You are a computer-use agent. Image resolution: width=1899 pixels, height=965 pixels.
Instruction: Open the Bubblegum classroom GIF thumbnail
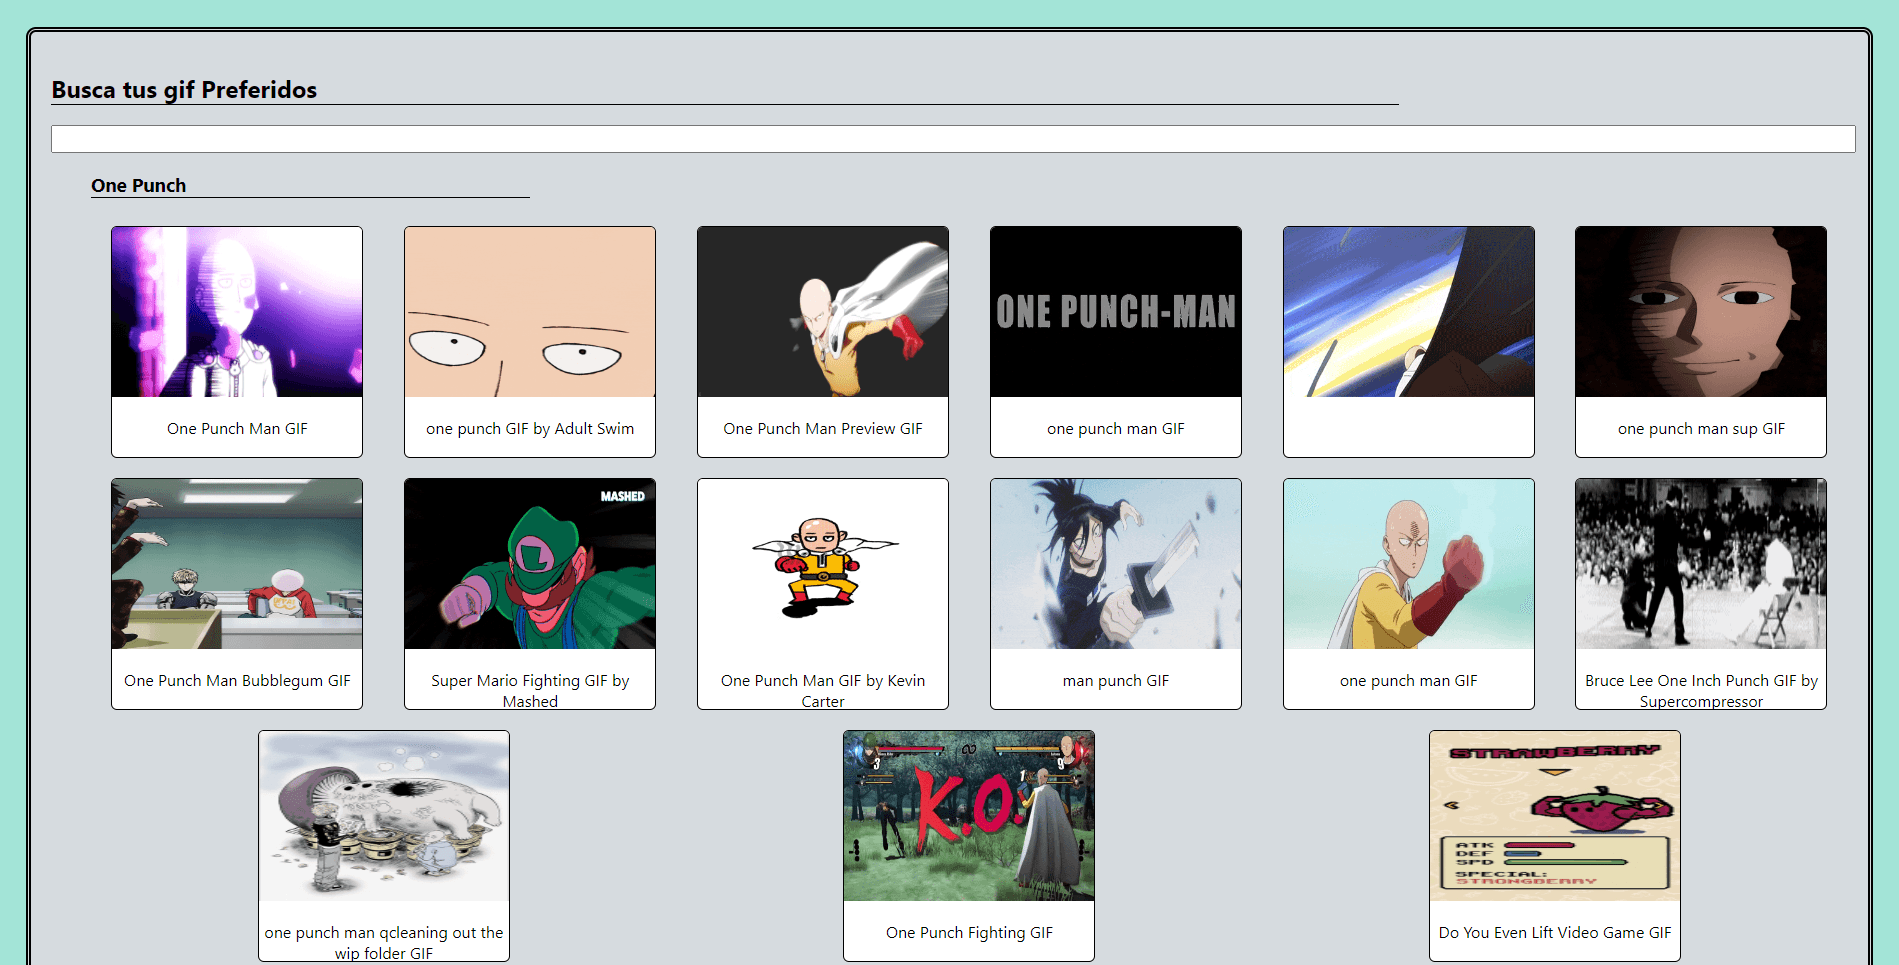[237, 564]
